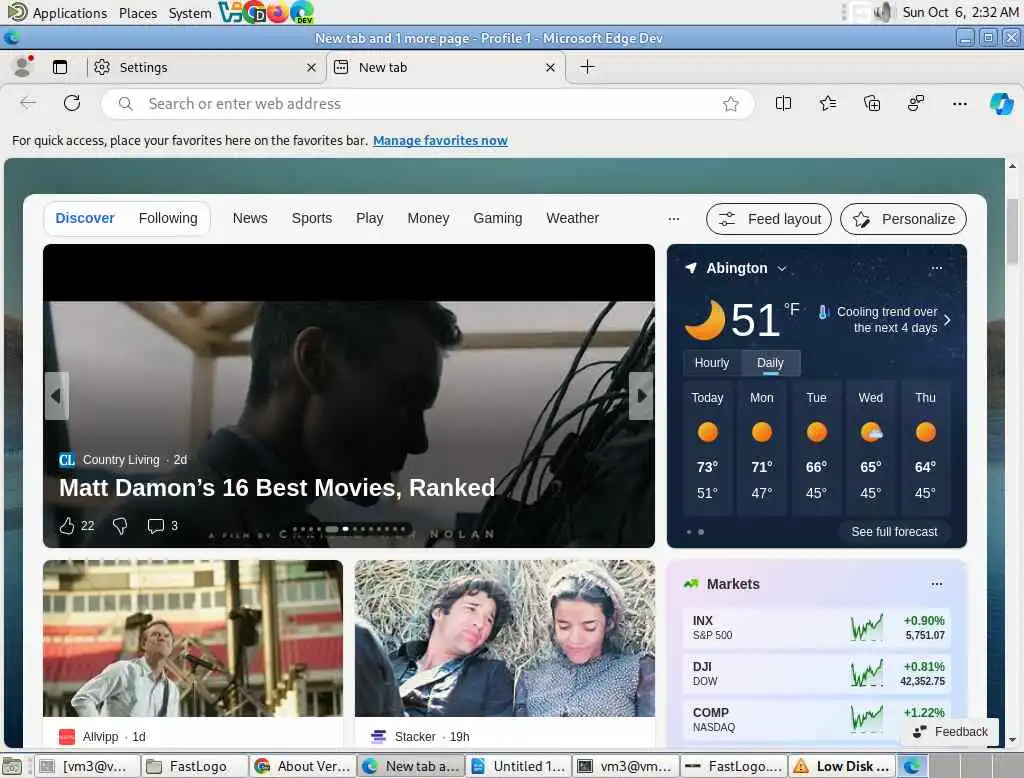Click the Personalize button
Image resolution: width=1024 pixels, height=778 pixels.
tap(903, 219)
